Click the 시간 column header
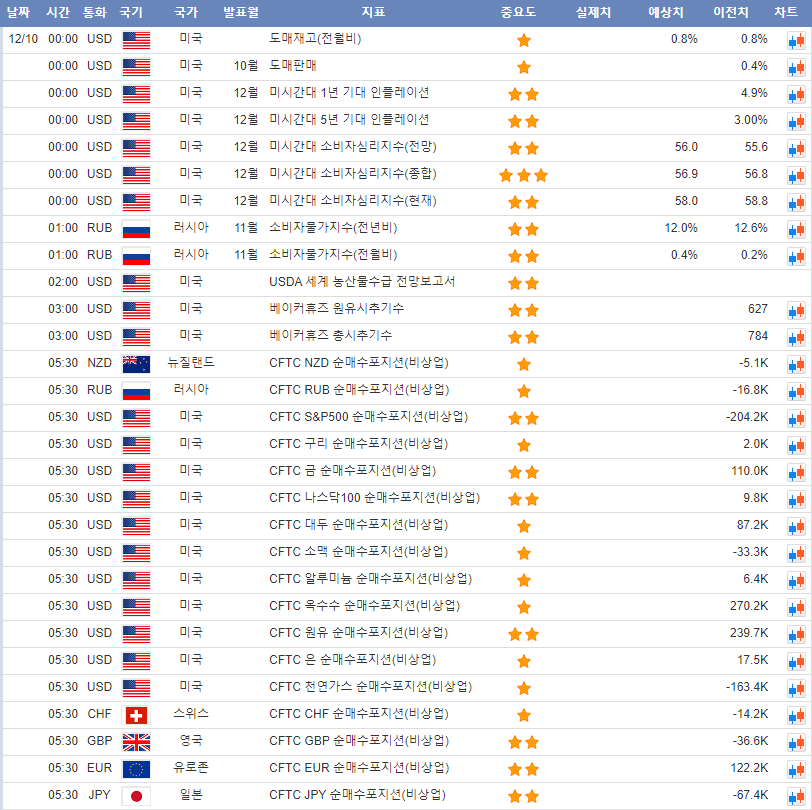The height and width of the screenshot is (810, 812). [57, 13]
